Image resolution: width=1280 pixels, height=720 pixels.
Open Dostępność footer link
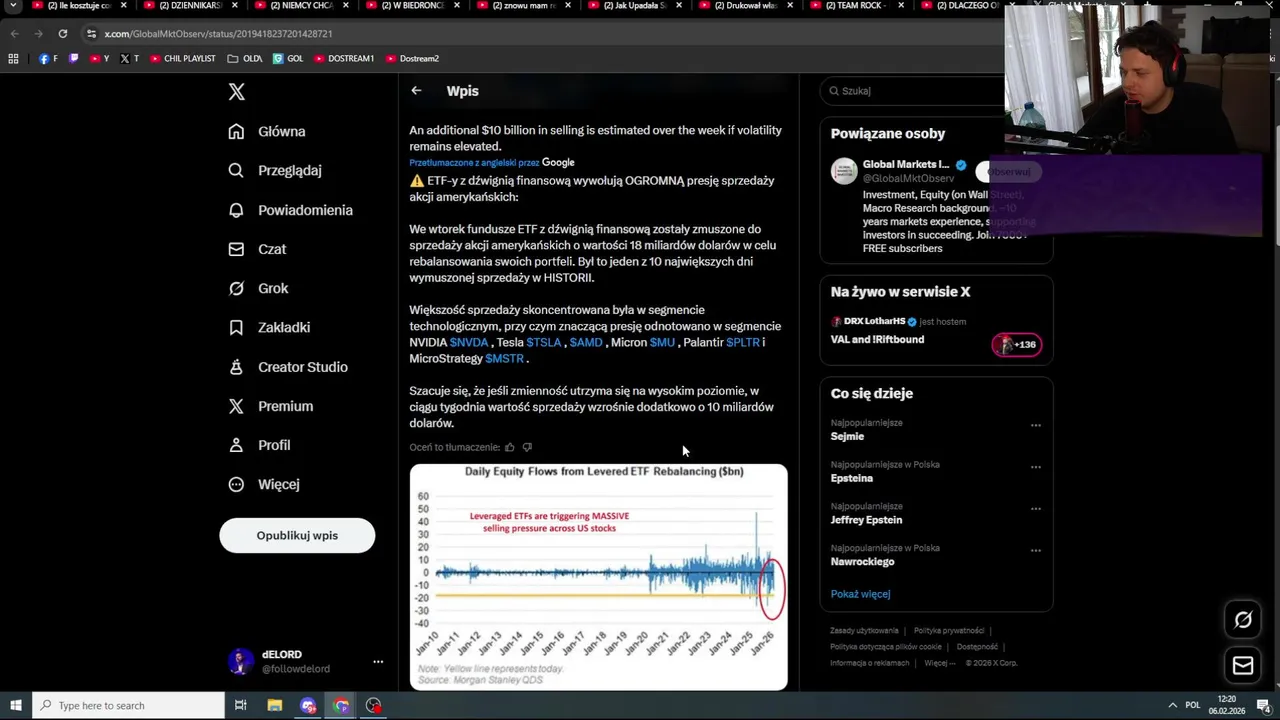pos(977,647)
